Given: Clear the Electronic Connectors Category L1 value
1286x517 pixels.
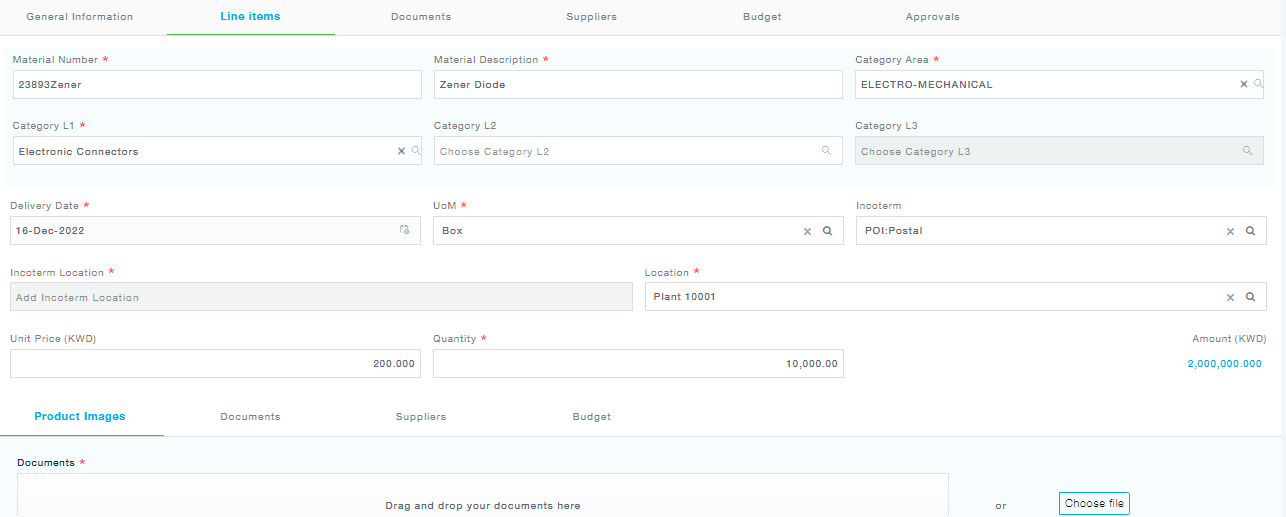Looking at the screenshot, I should (x=401, y=151).
